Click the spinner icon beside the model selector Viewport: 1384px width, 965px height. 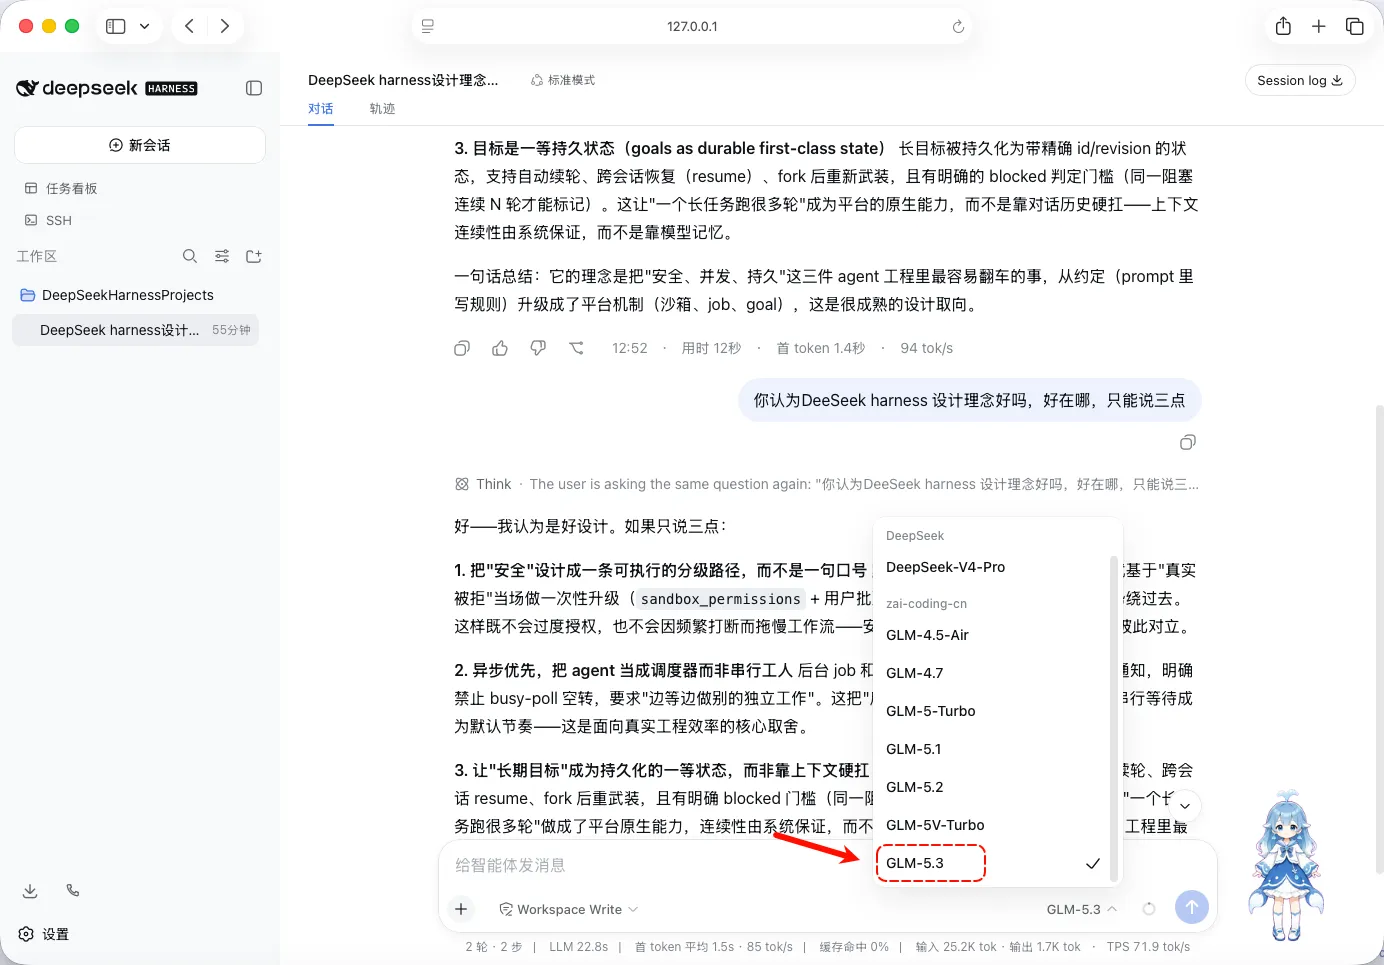1149,909
